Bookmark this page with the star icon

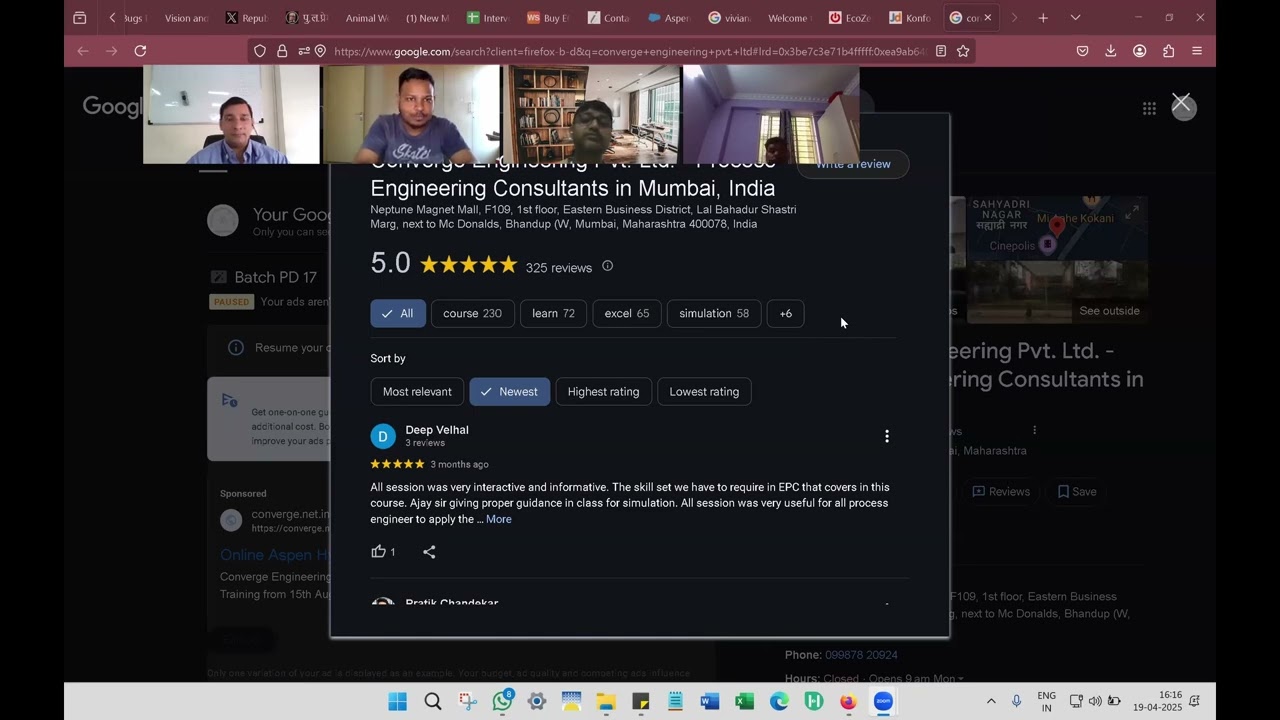[963, 51]
